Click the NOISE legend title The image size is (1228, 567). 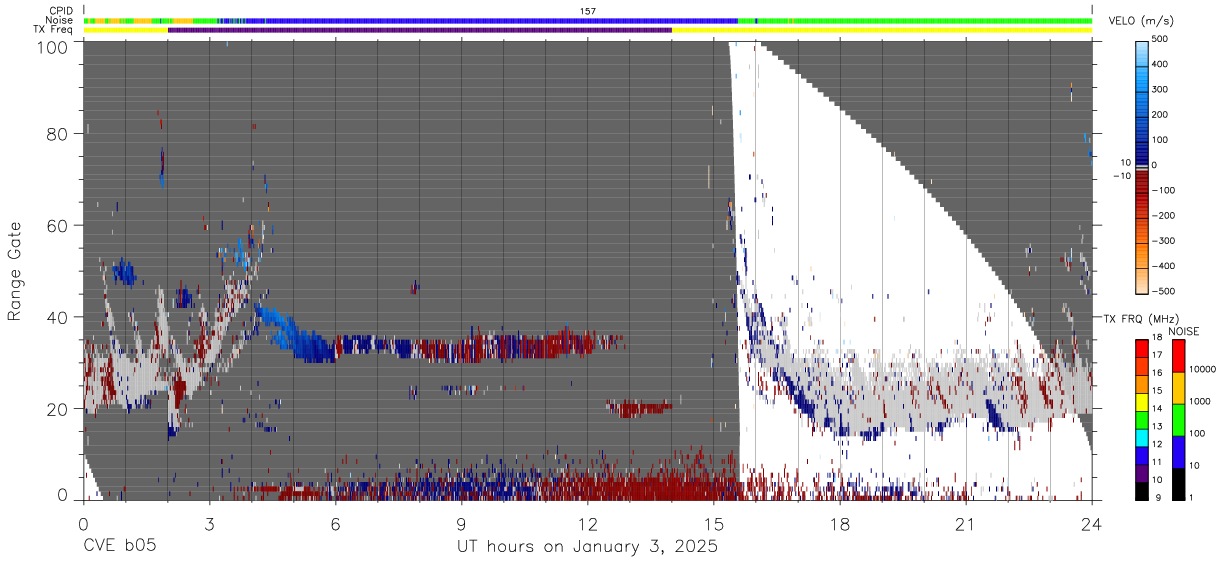(1185, 331)
